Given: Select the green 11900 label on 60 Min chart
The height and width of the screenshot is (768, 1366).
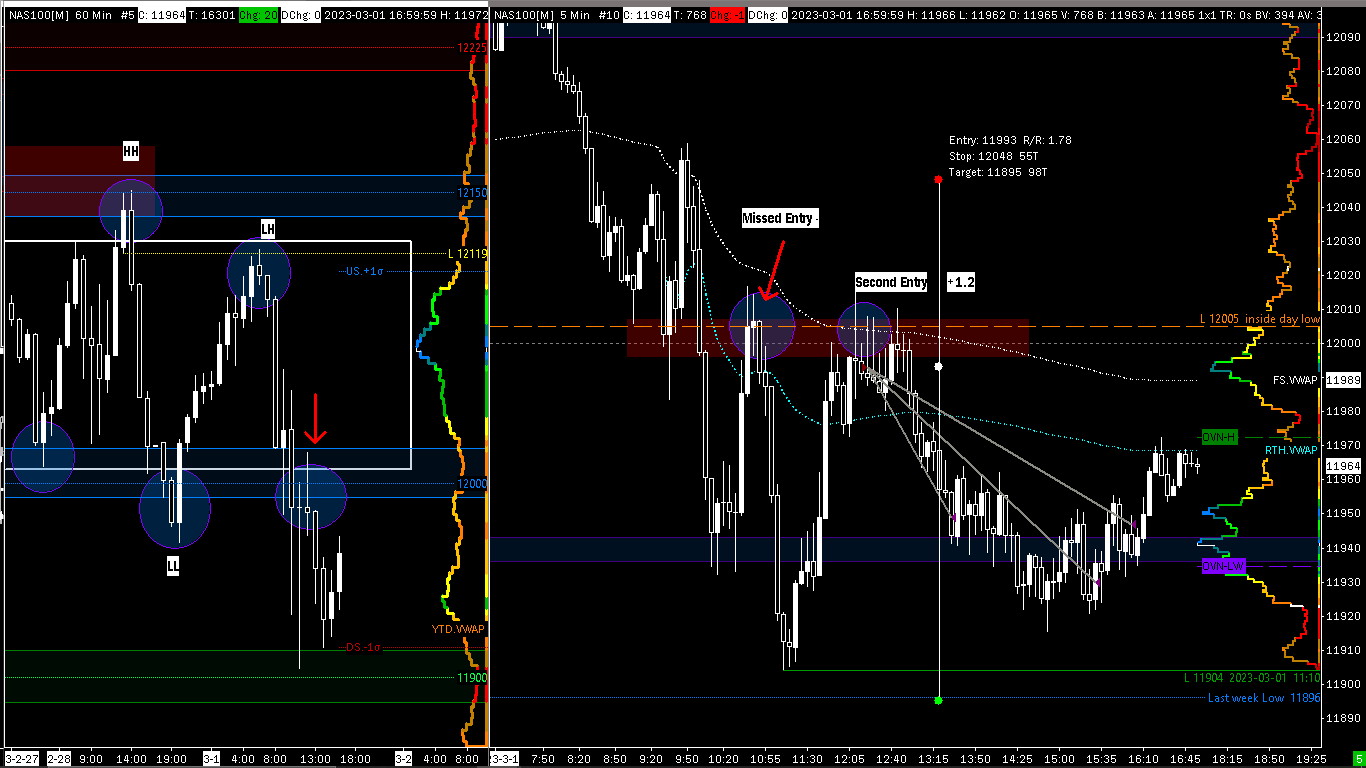Looking at the screenshot, I should point(471,678).
